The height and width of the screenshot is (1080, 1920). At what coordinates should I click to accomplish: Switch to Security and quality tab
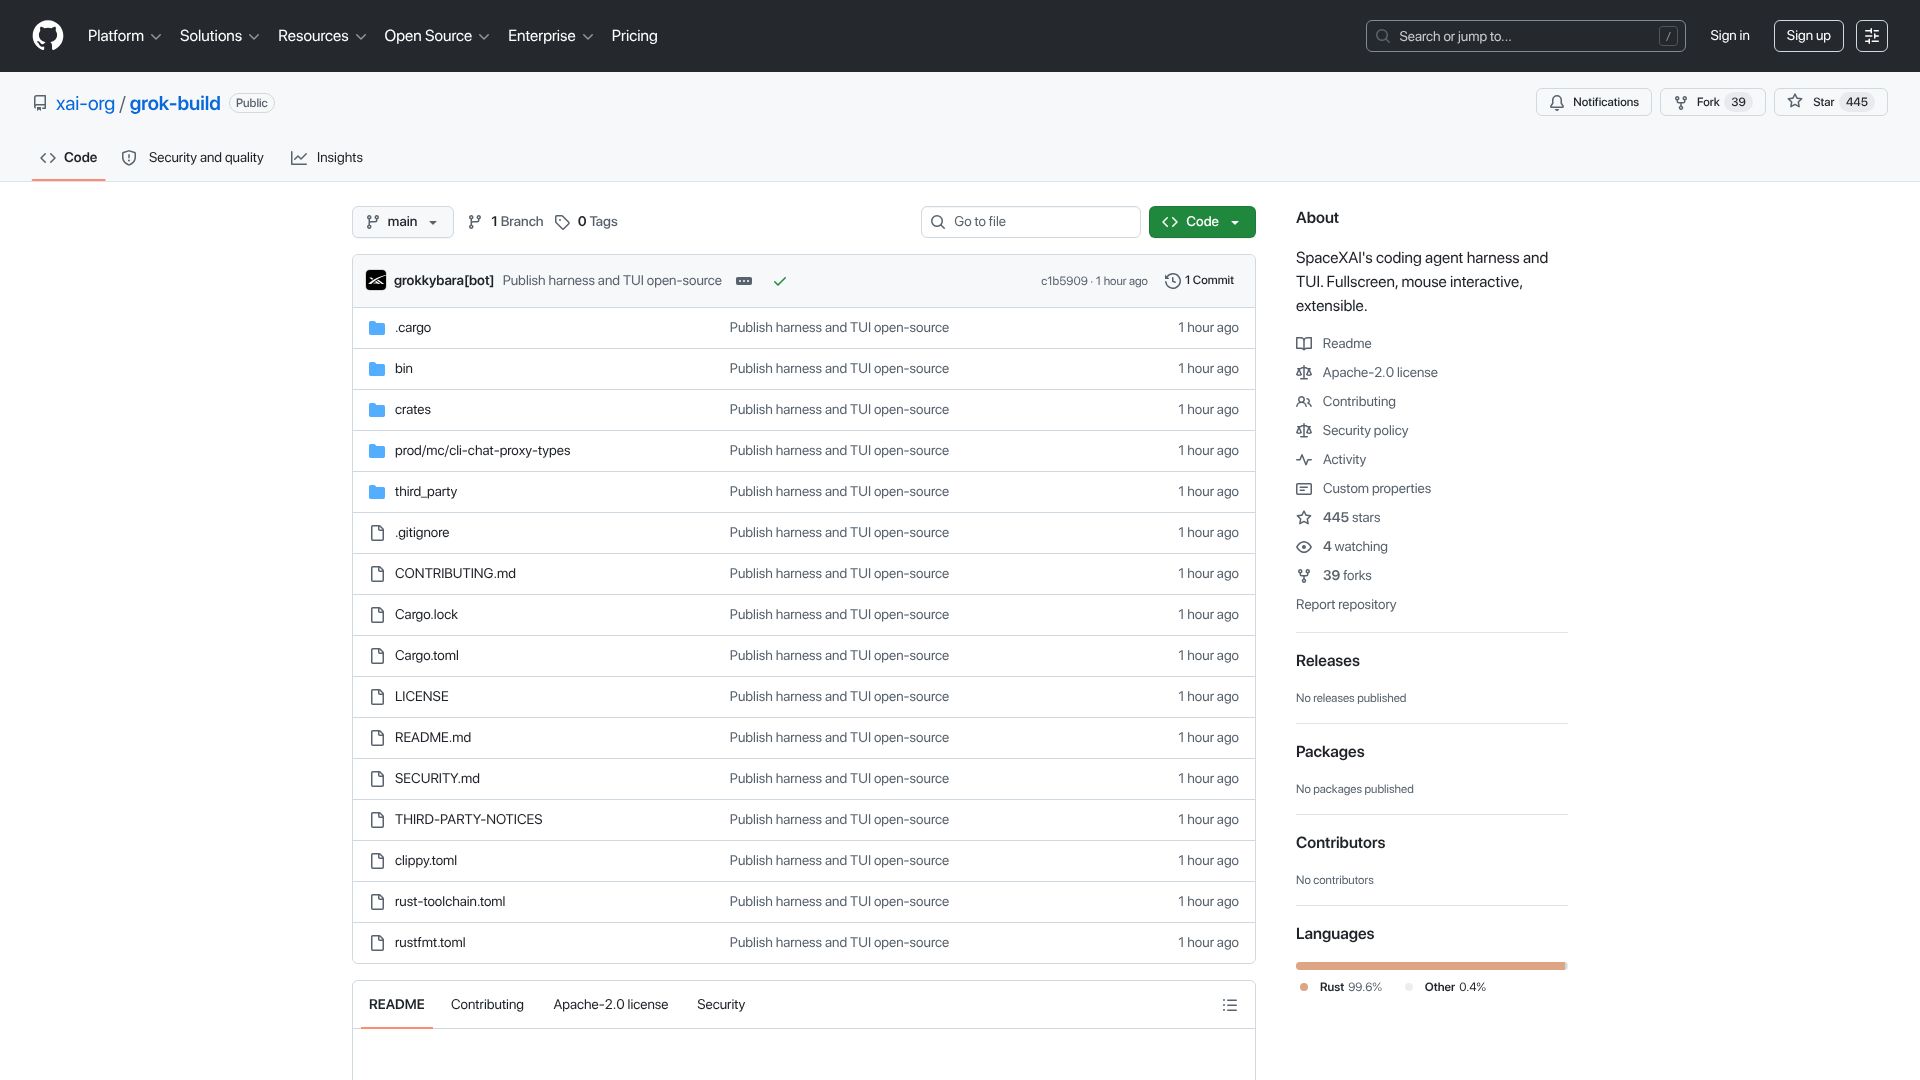[x=192, y=158]
